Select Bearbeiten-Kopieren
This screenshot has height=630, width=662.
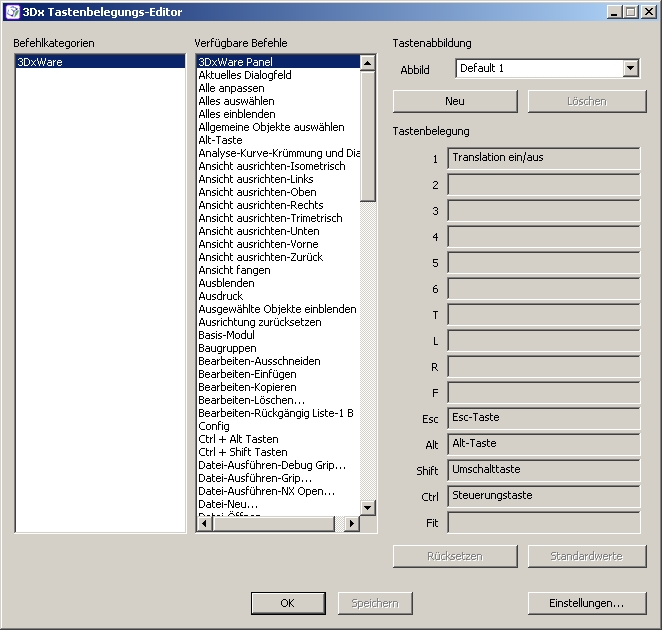[278, 387]
